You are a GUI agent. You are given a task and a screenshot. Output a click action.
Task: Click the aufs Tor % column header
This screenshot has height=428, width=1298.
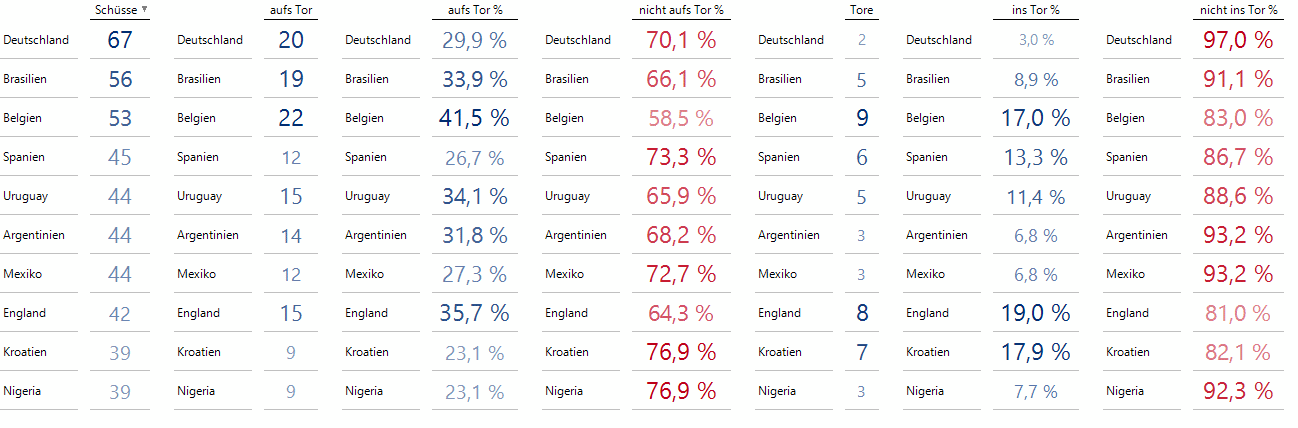tap(474, 10)
